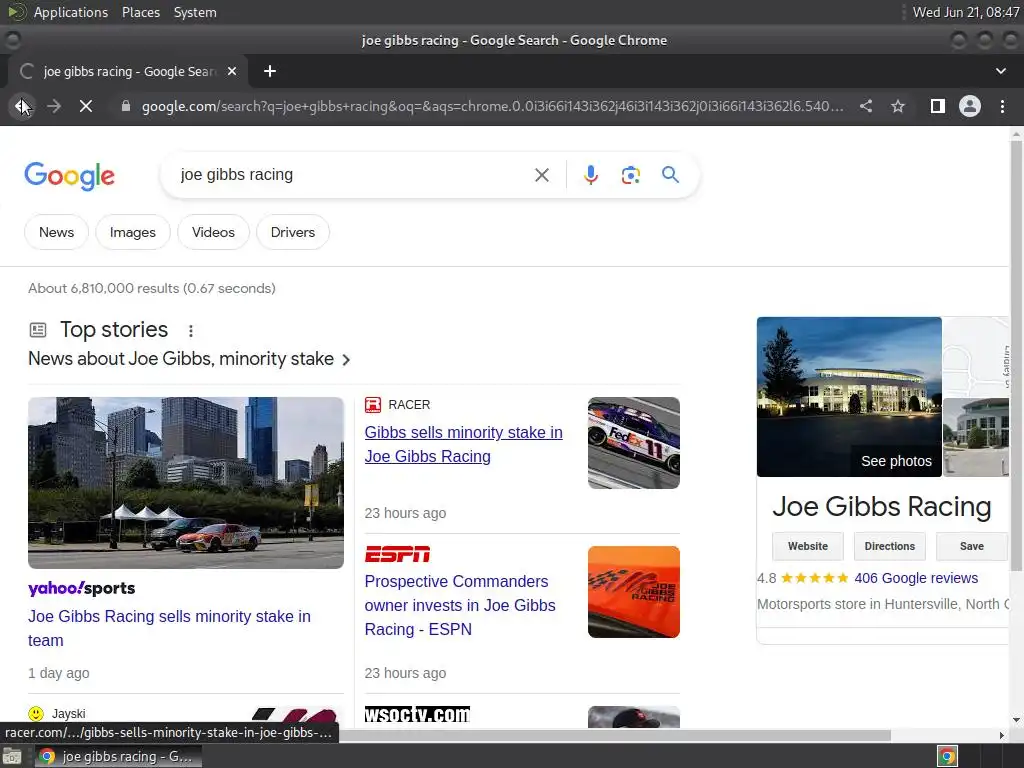Select the Videos filter chip
This screenshot has width=1024, height=768.
213,232
